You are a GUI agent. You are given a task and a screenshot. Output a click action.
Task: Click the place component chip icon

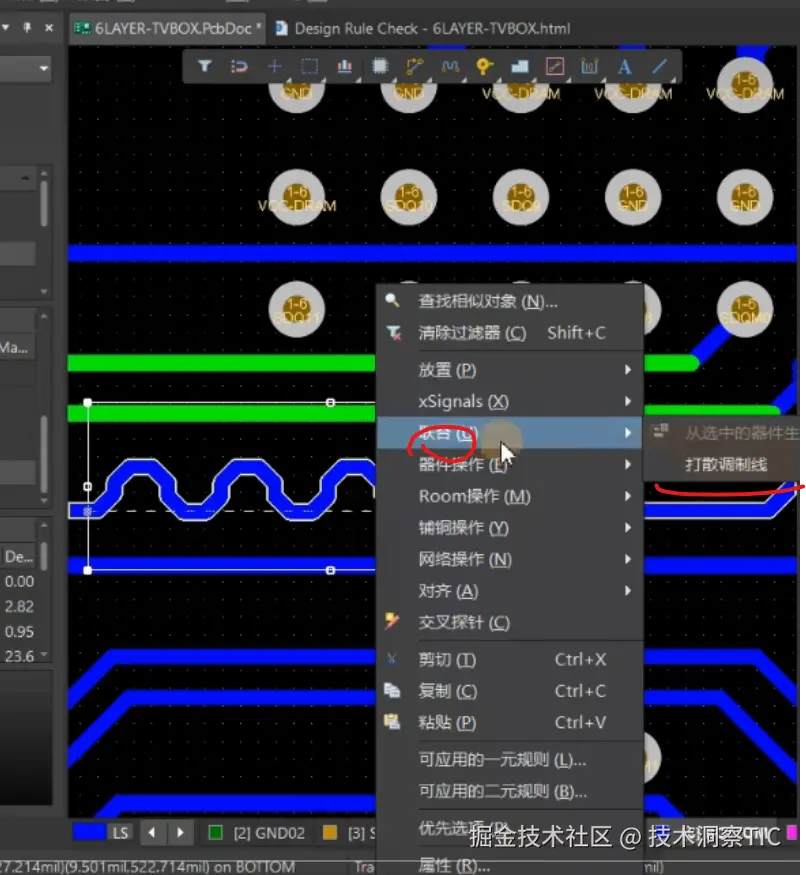pos(380,66)
